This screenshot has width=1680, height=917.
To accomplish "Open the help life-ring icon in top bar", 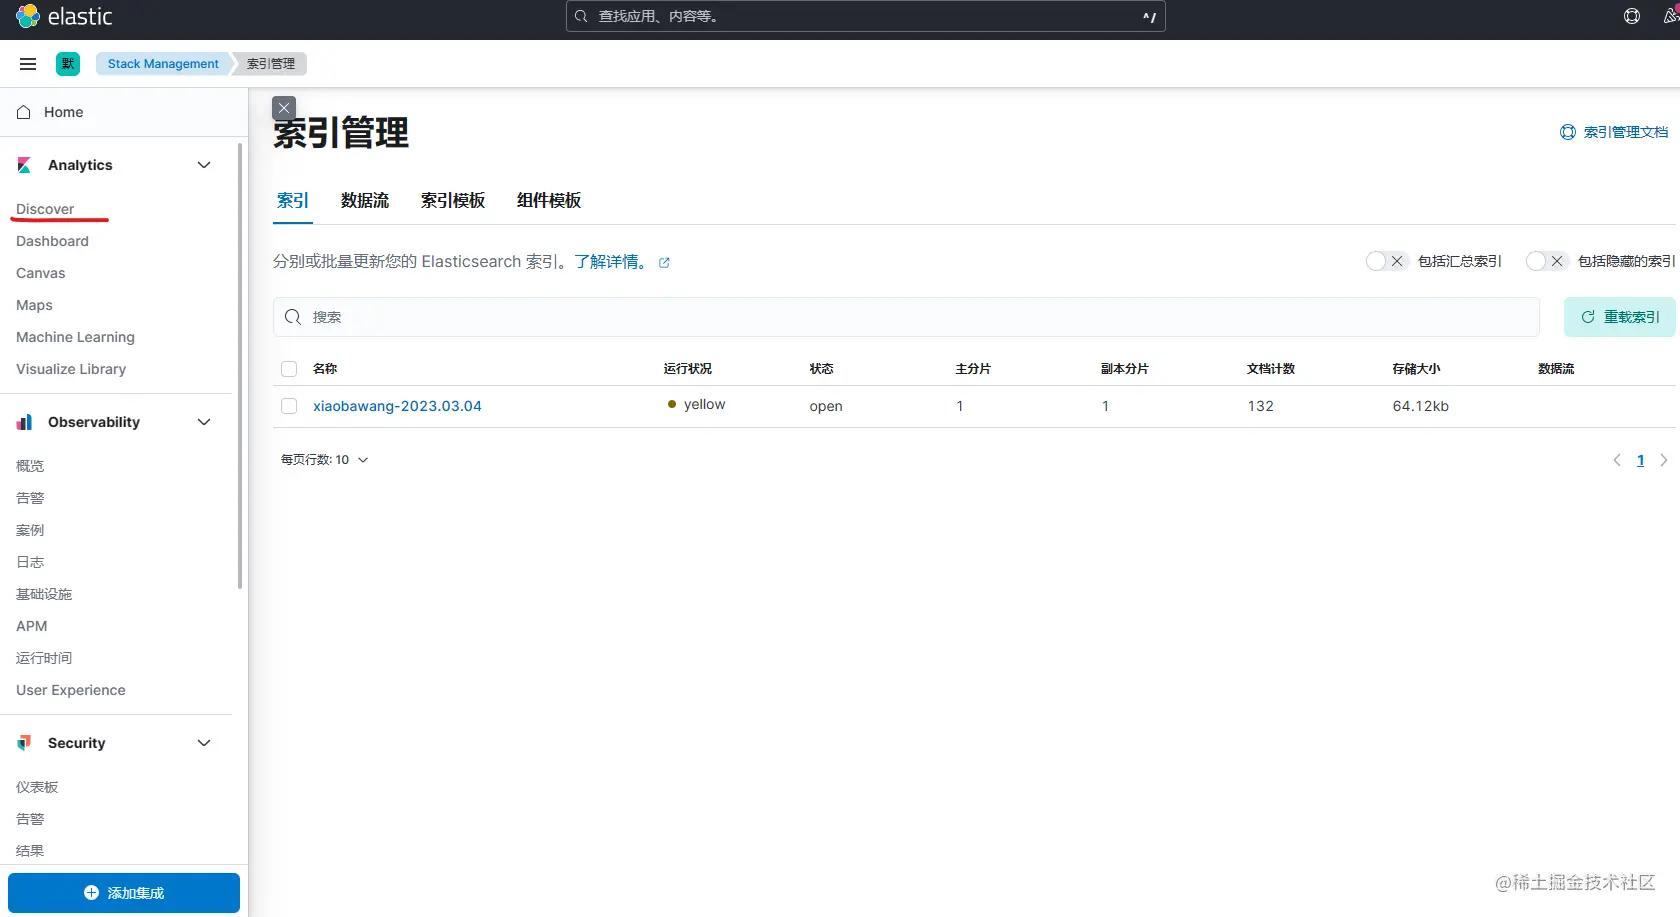I will (x=1631, y=16).
